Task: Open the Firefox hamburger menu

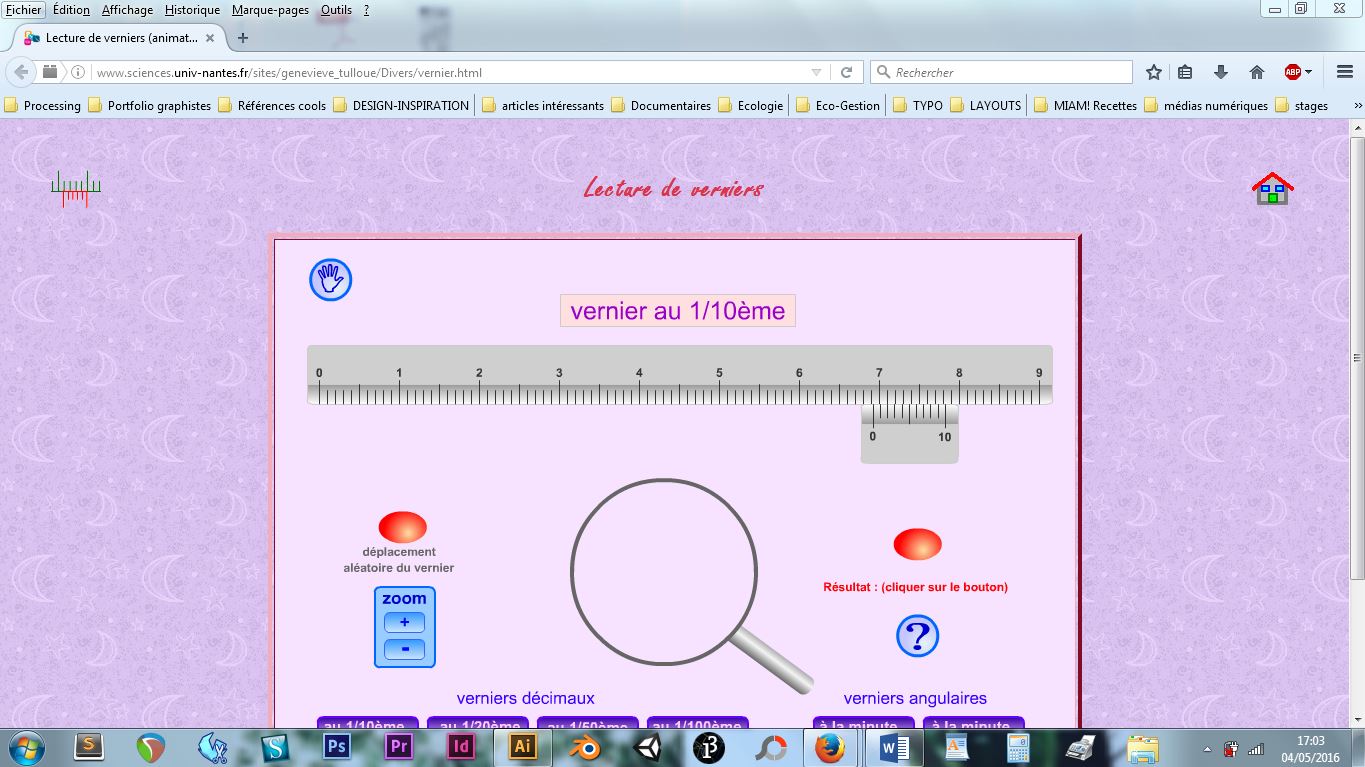Action: coord(1344,72)
